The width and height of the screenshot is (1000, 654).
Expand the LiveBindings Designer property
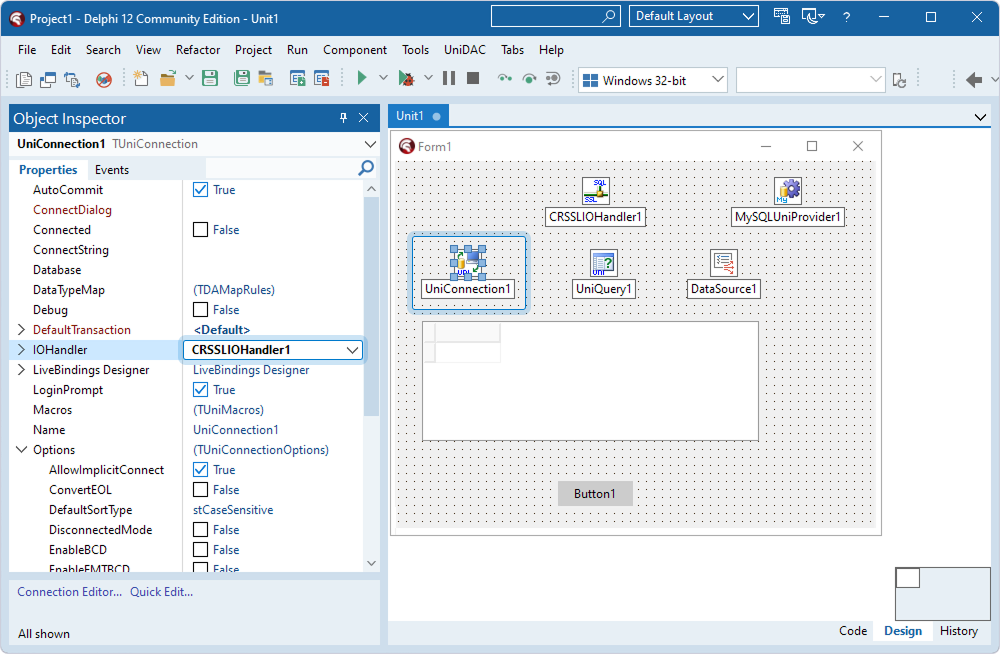[21, 369]
